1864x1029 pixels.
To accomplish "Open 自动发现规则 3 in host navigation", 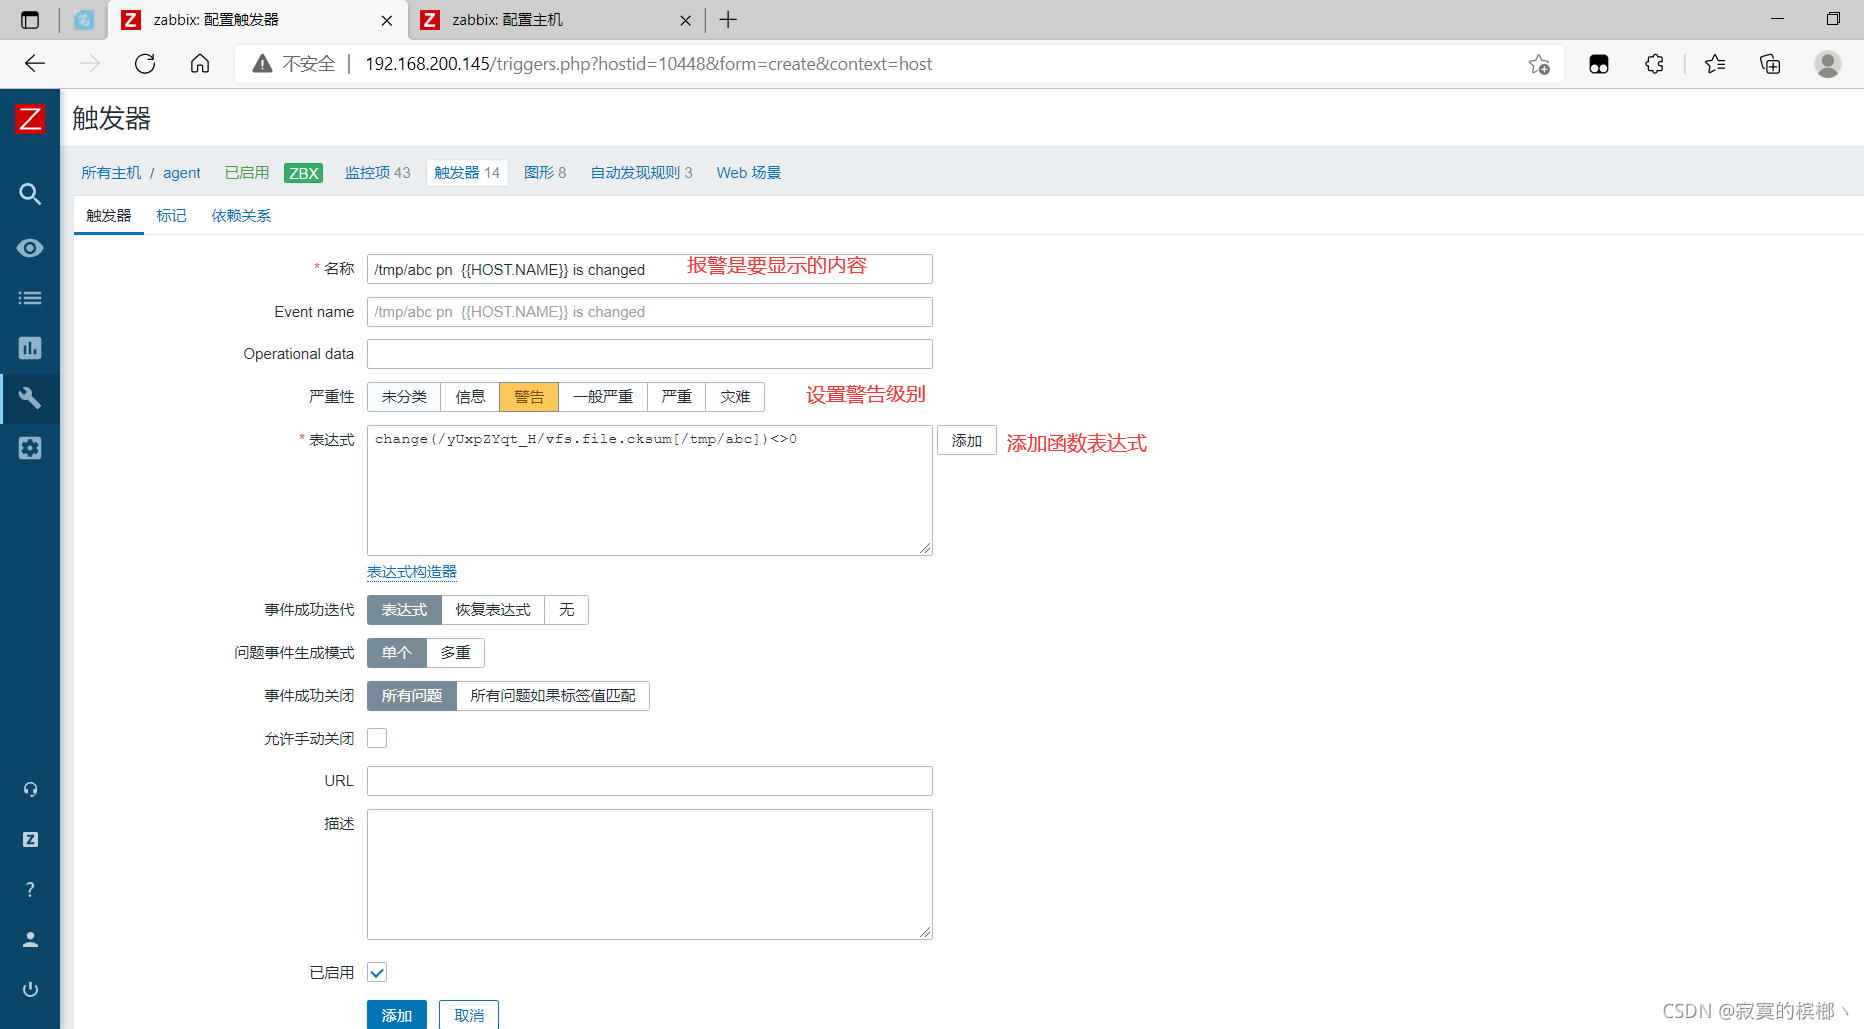I will click(641, 173).
